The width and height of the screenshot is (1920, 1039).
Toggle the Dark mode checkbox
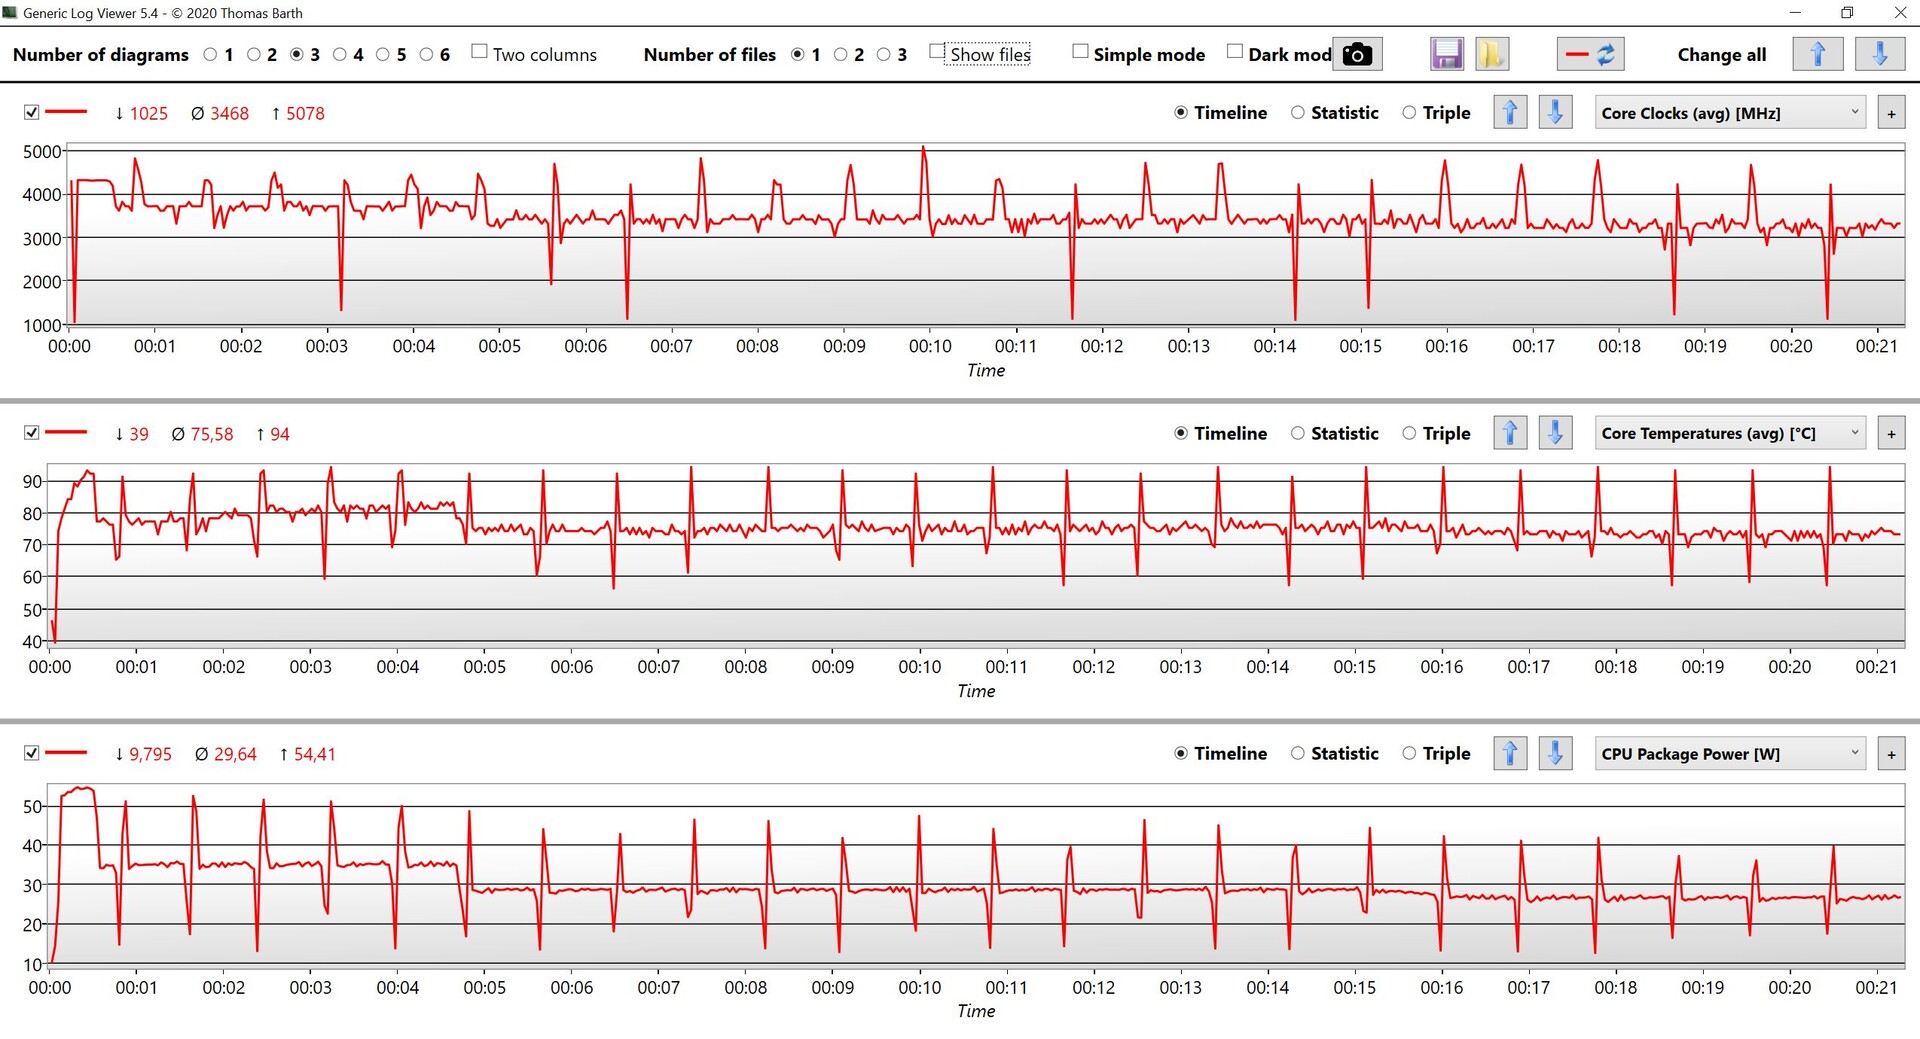tap(1235, 52)
